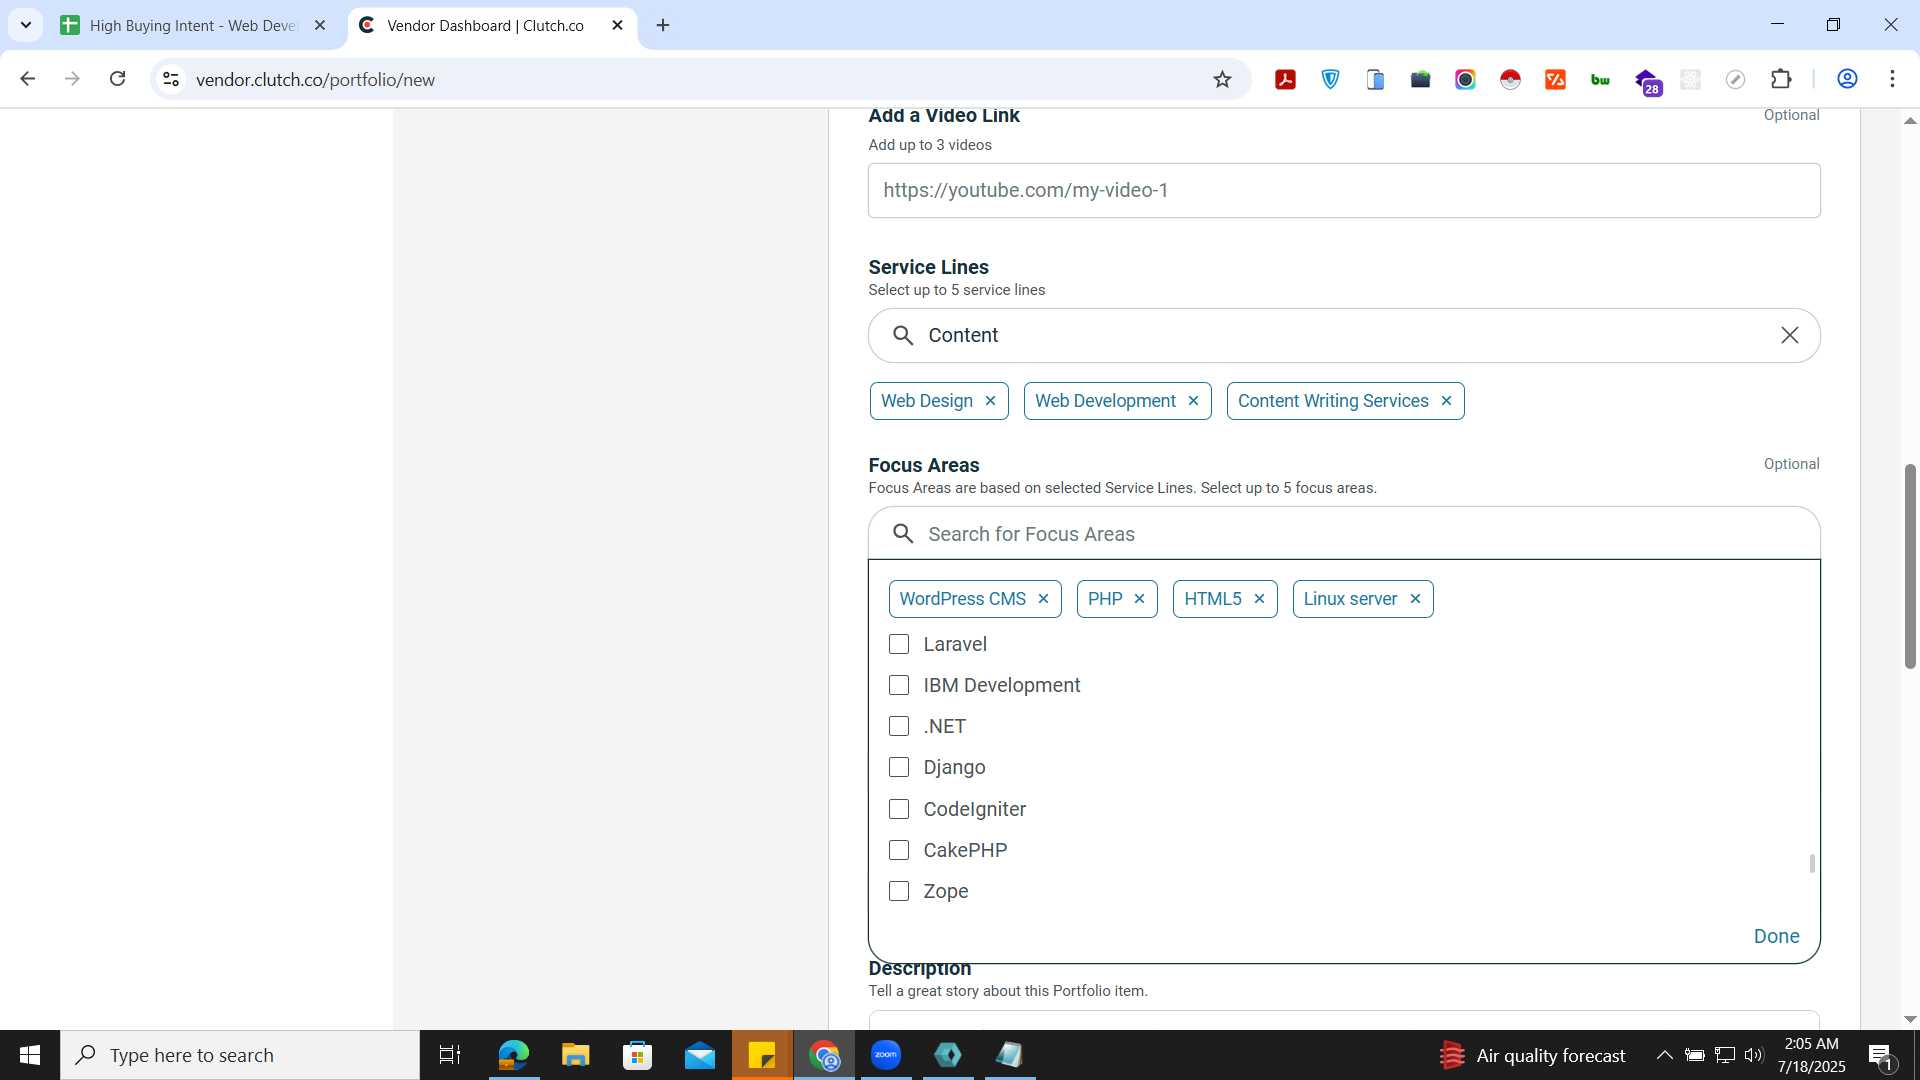Remove the Web Design service line tag
The width and height of the screenshot is (1920, 1080).
[x=990, y=401]
